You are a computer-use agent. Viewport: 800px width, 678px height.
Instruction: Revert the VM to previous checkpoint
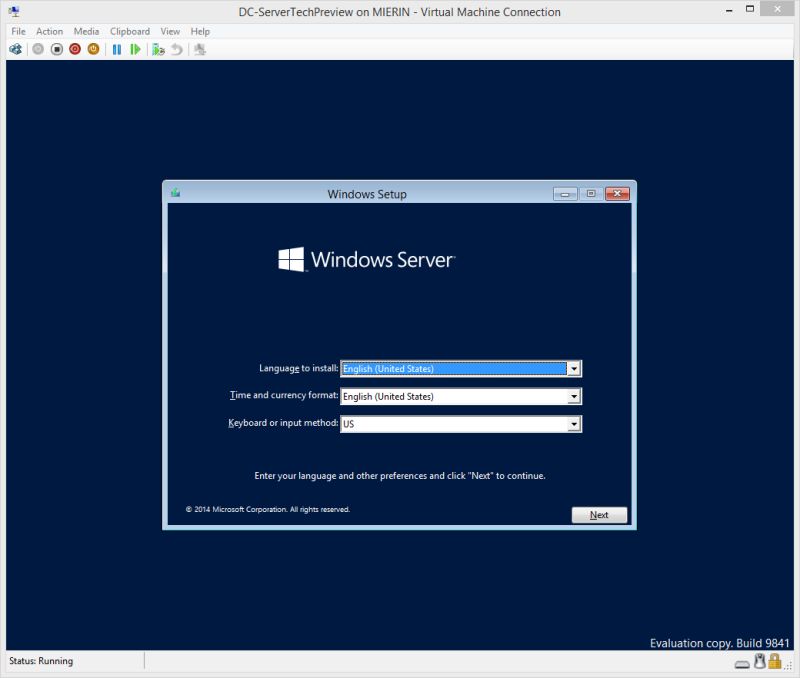tap(177, 49)
